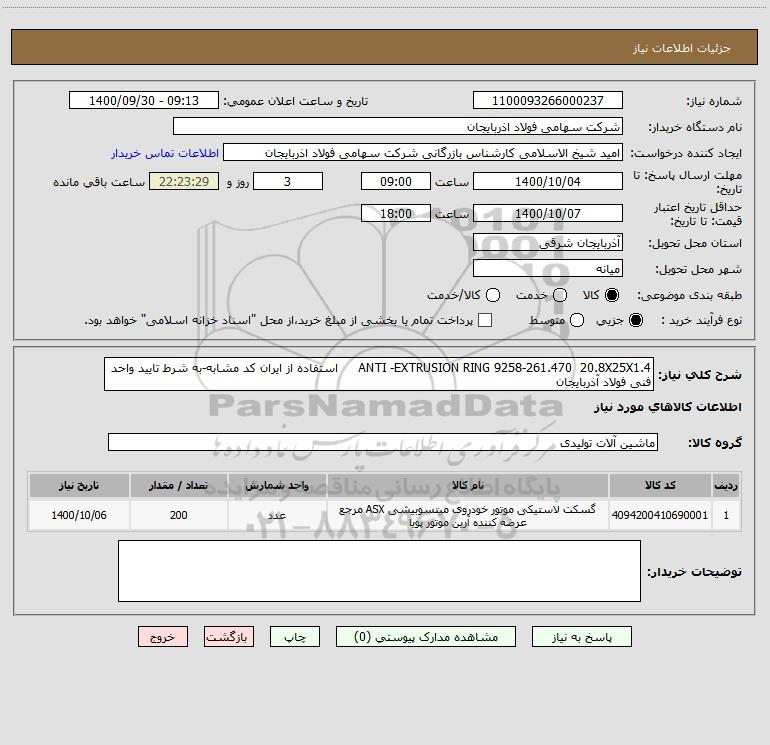Click the unit cell عدد
This screenshot has height=745, width=770.
(x=277, y=515)
